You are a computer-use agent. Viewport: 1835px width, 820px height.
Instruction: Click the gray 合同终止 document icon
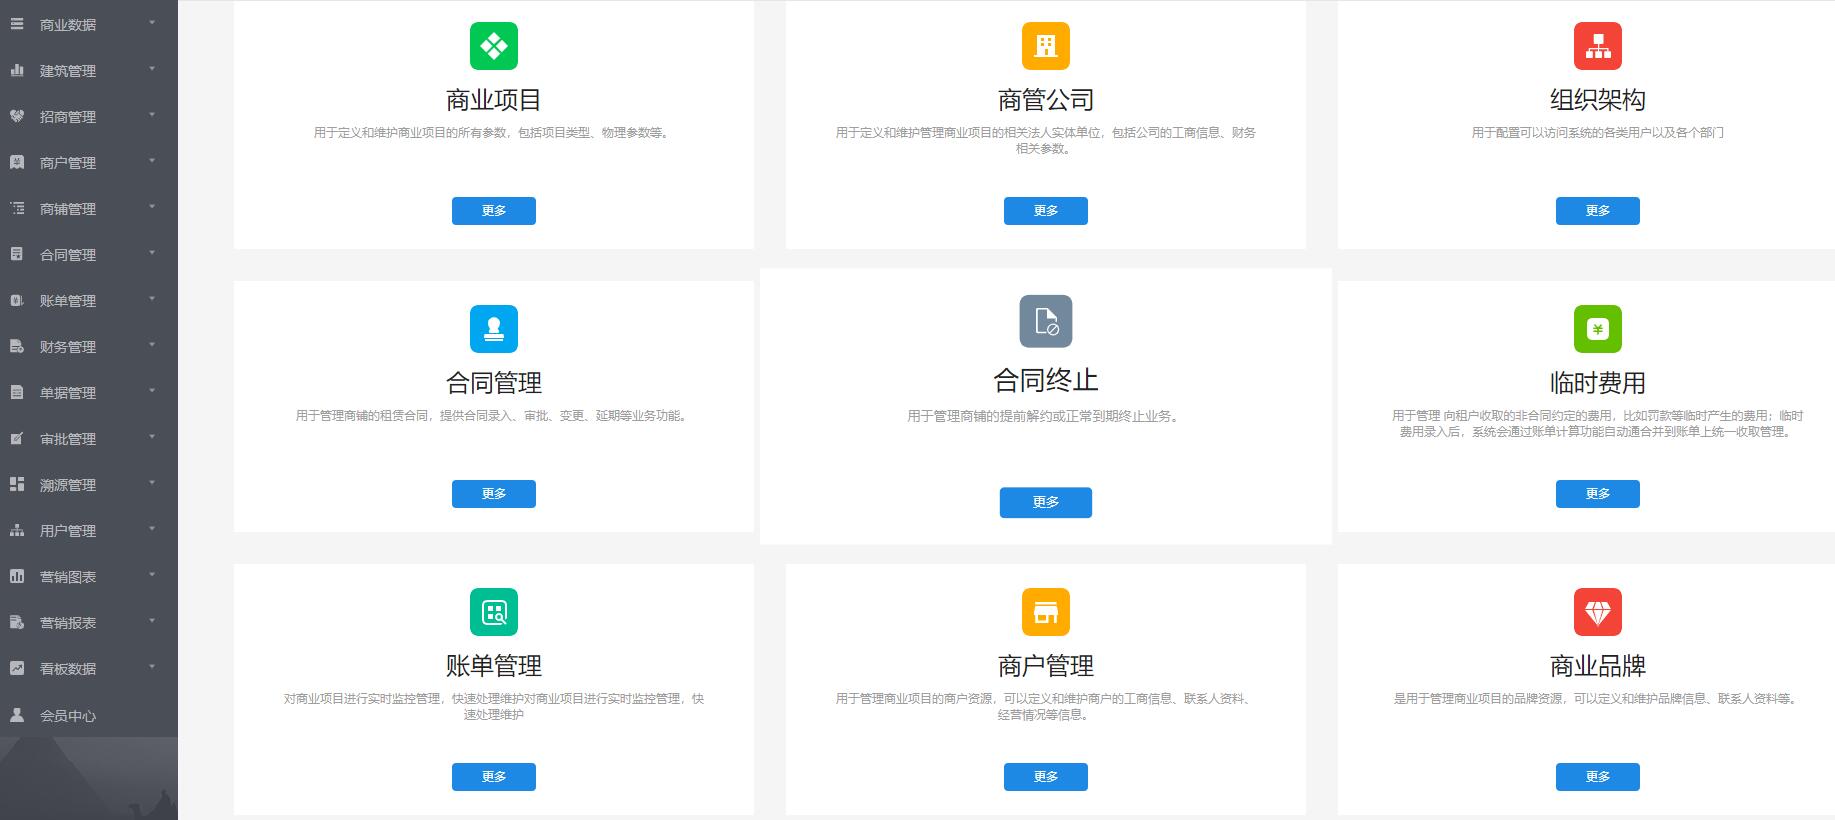click(1046, 321)
